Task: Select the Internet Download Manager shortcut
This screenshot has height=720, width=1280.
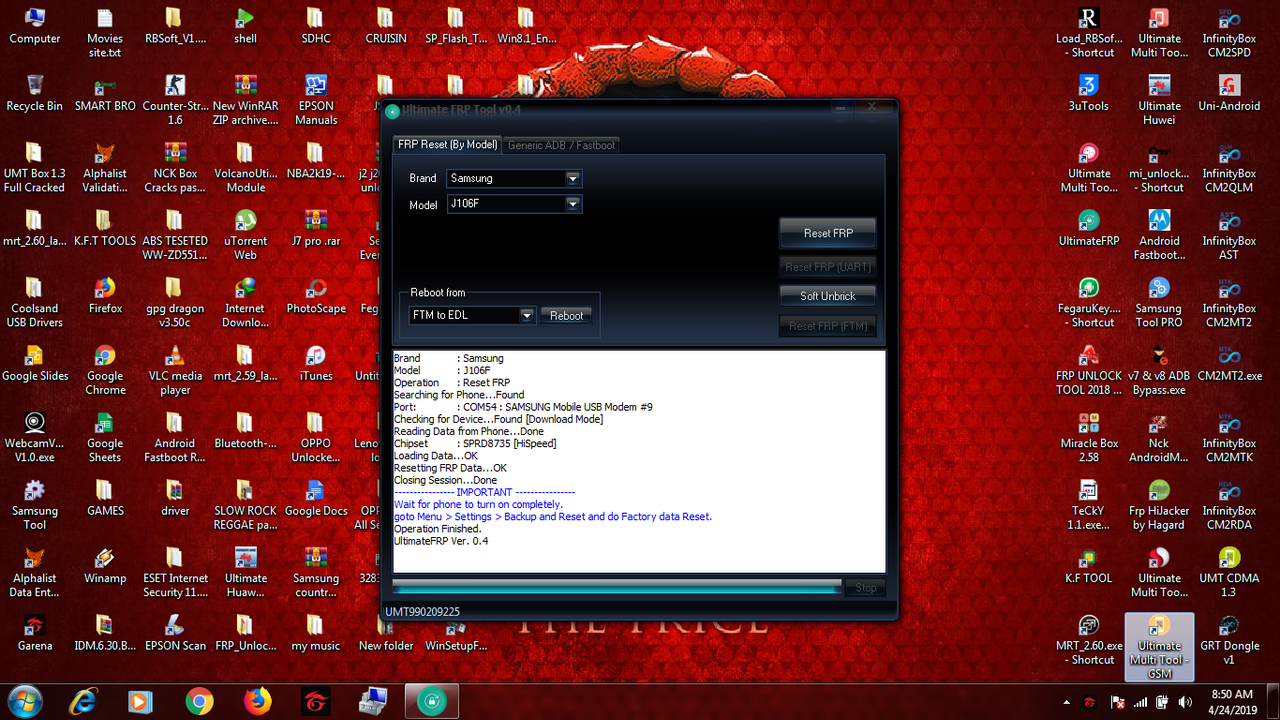Action: pos(245,302)
